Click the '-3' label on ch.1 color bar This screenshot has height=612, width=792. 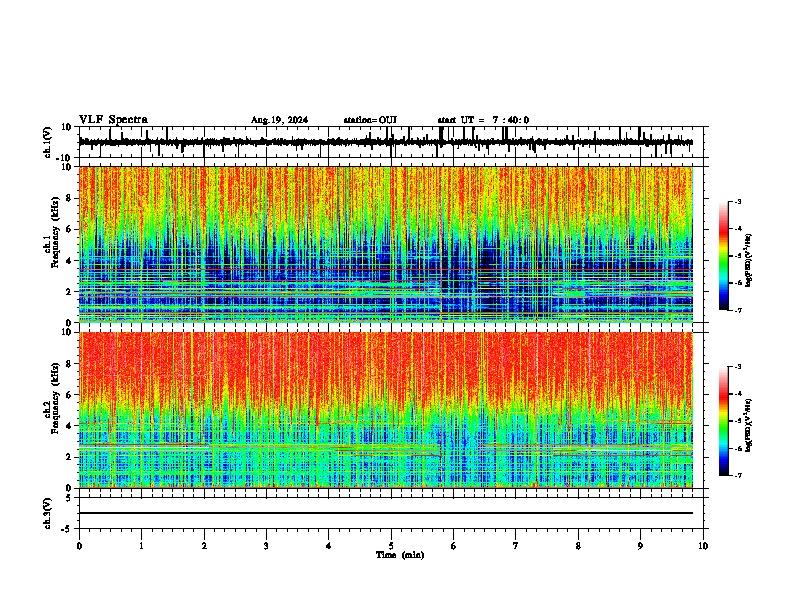[x=737, y=201]
